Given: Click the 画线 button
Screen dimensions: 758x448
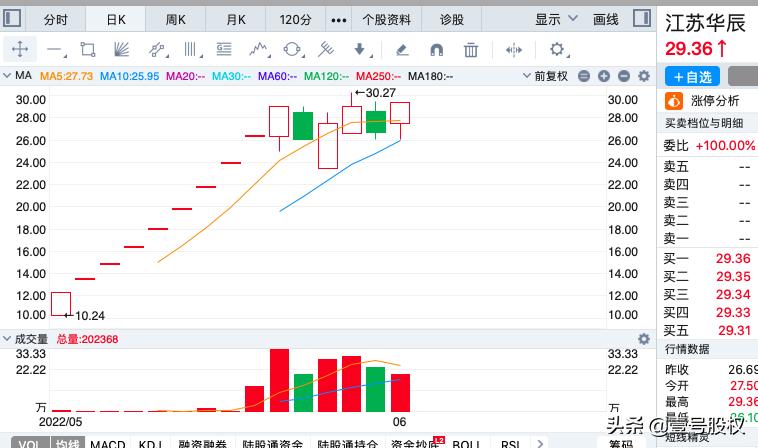Looking at the screenshot, I should (606, 20).
